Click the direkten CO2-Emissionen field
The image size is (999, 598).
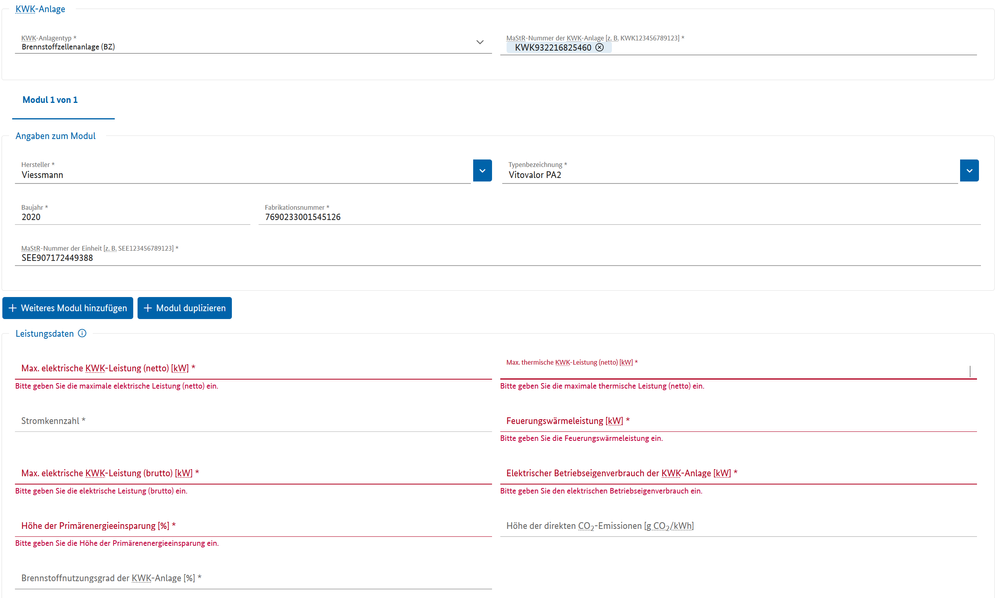coord(738,526)
